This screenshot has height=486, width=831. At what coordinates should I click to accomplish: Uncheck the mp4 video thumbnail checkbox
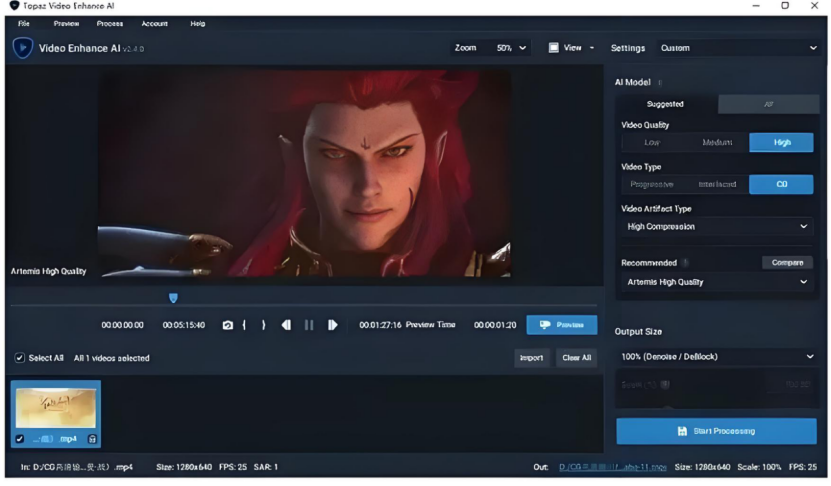(x=20, y=439)
